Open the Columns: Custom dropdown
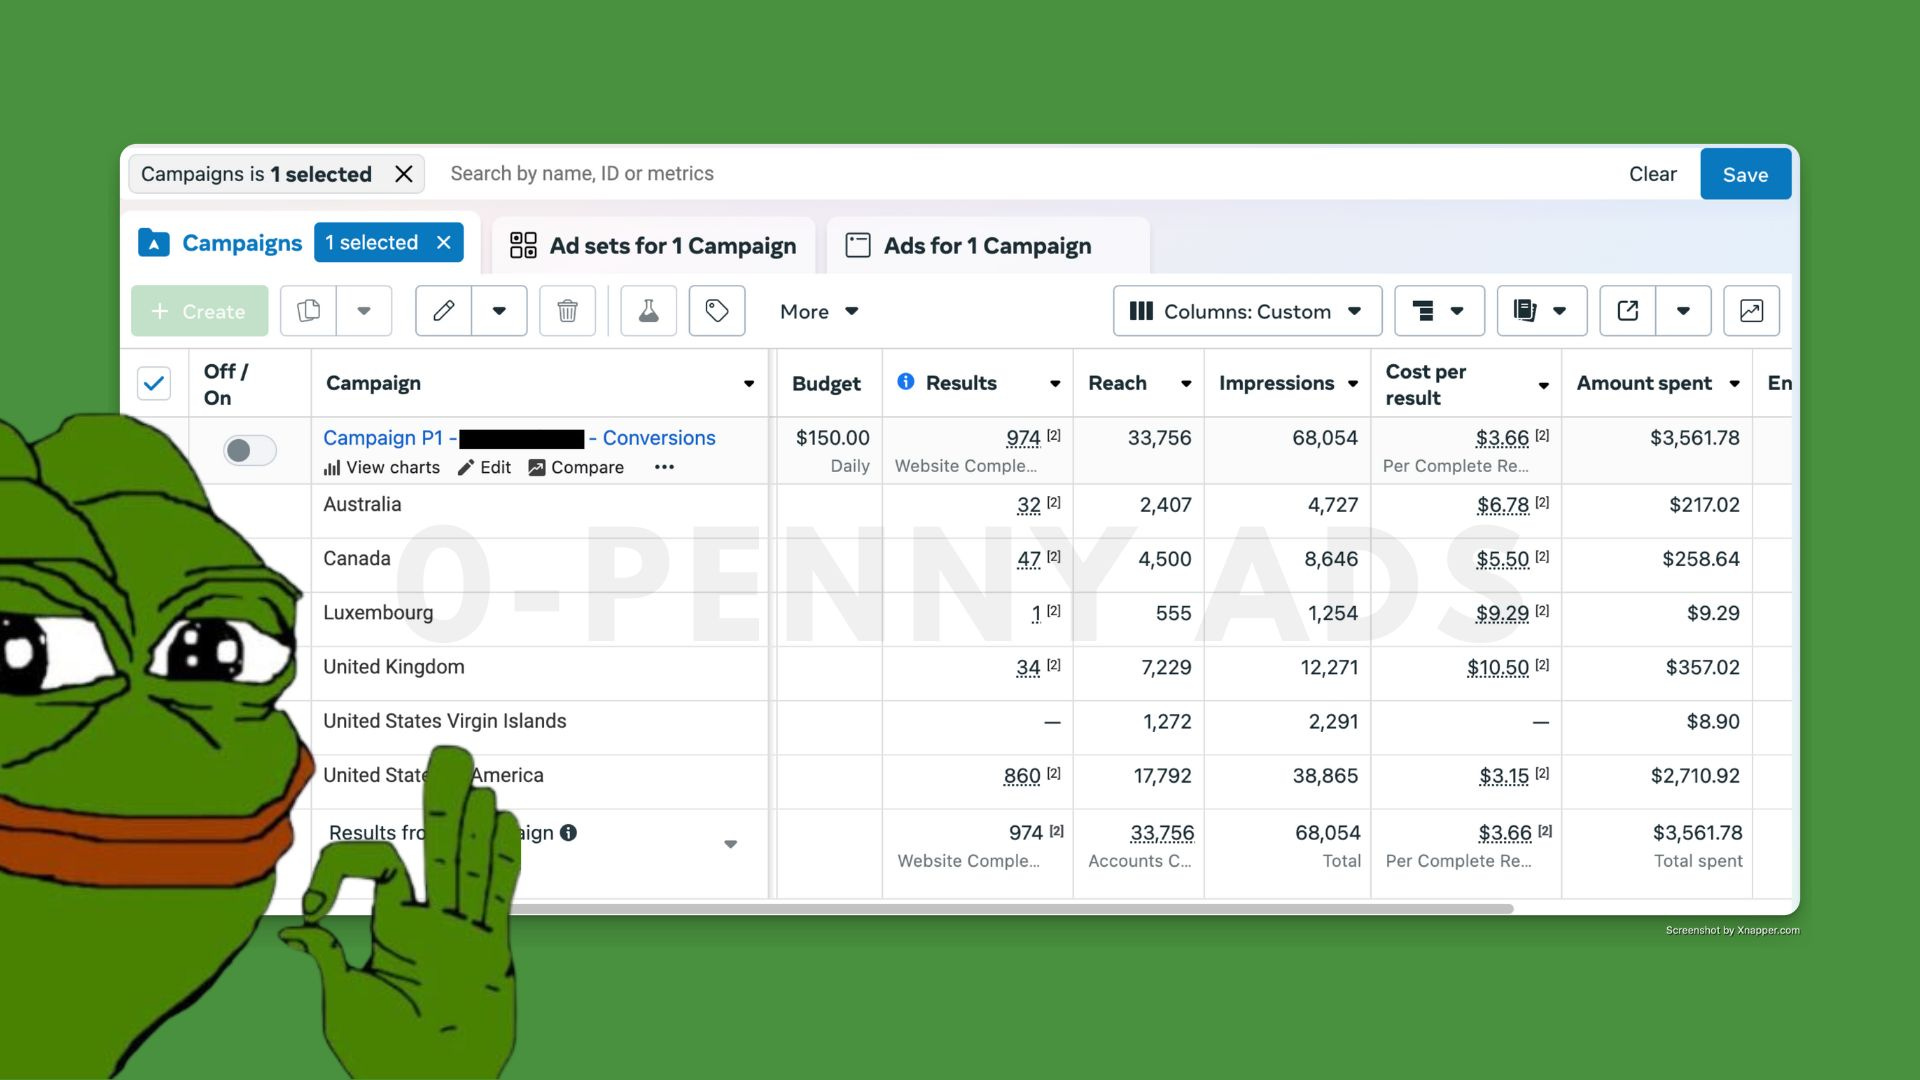The height and width of the screenshot is (1080, 1920). (x=1247, y=311)
